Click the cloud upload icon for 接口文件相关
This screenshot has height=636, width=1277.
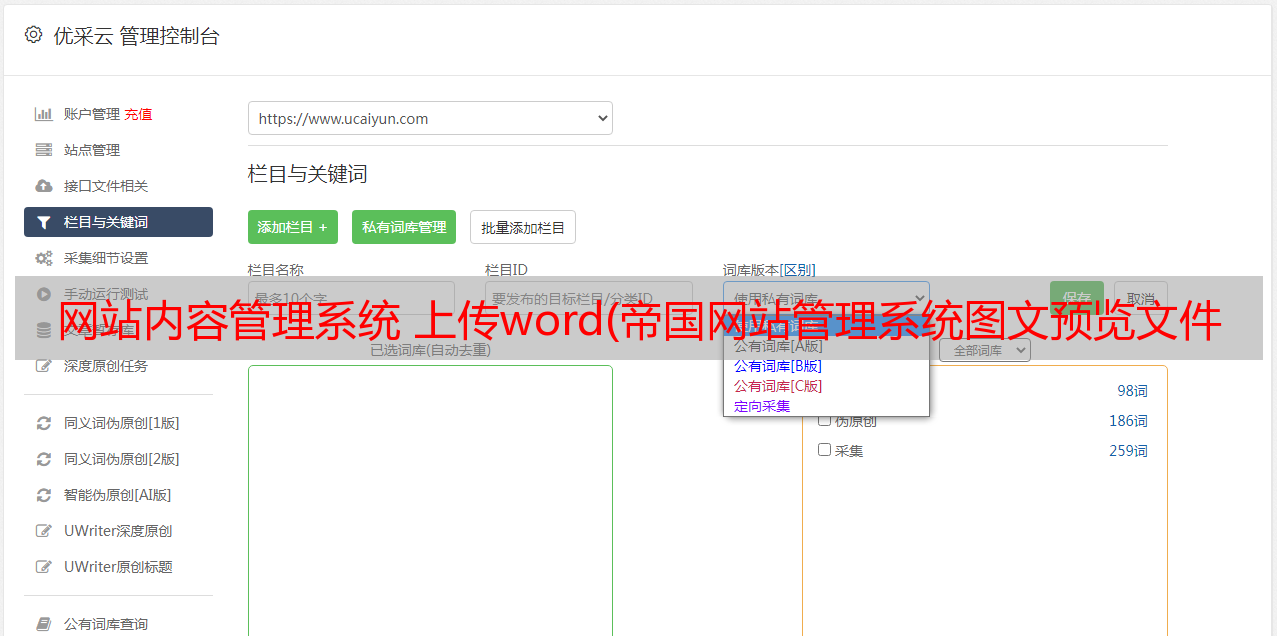[43, 186]
